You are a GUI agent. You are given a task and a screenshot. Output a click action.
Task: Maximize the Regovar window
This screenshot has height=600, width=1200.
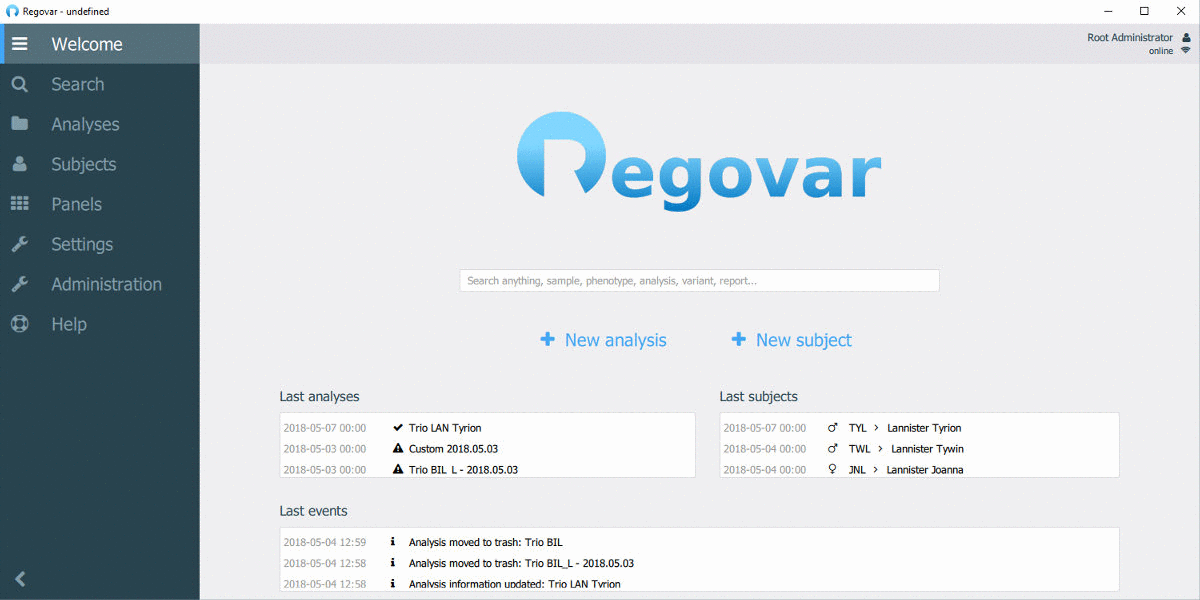1144,11
